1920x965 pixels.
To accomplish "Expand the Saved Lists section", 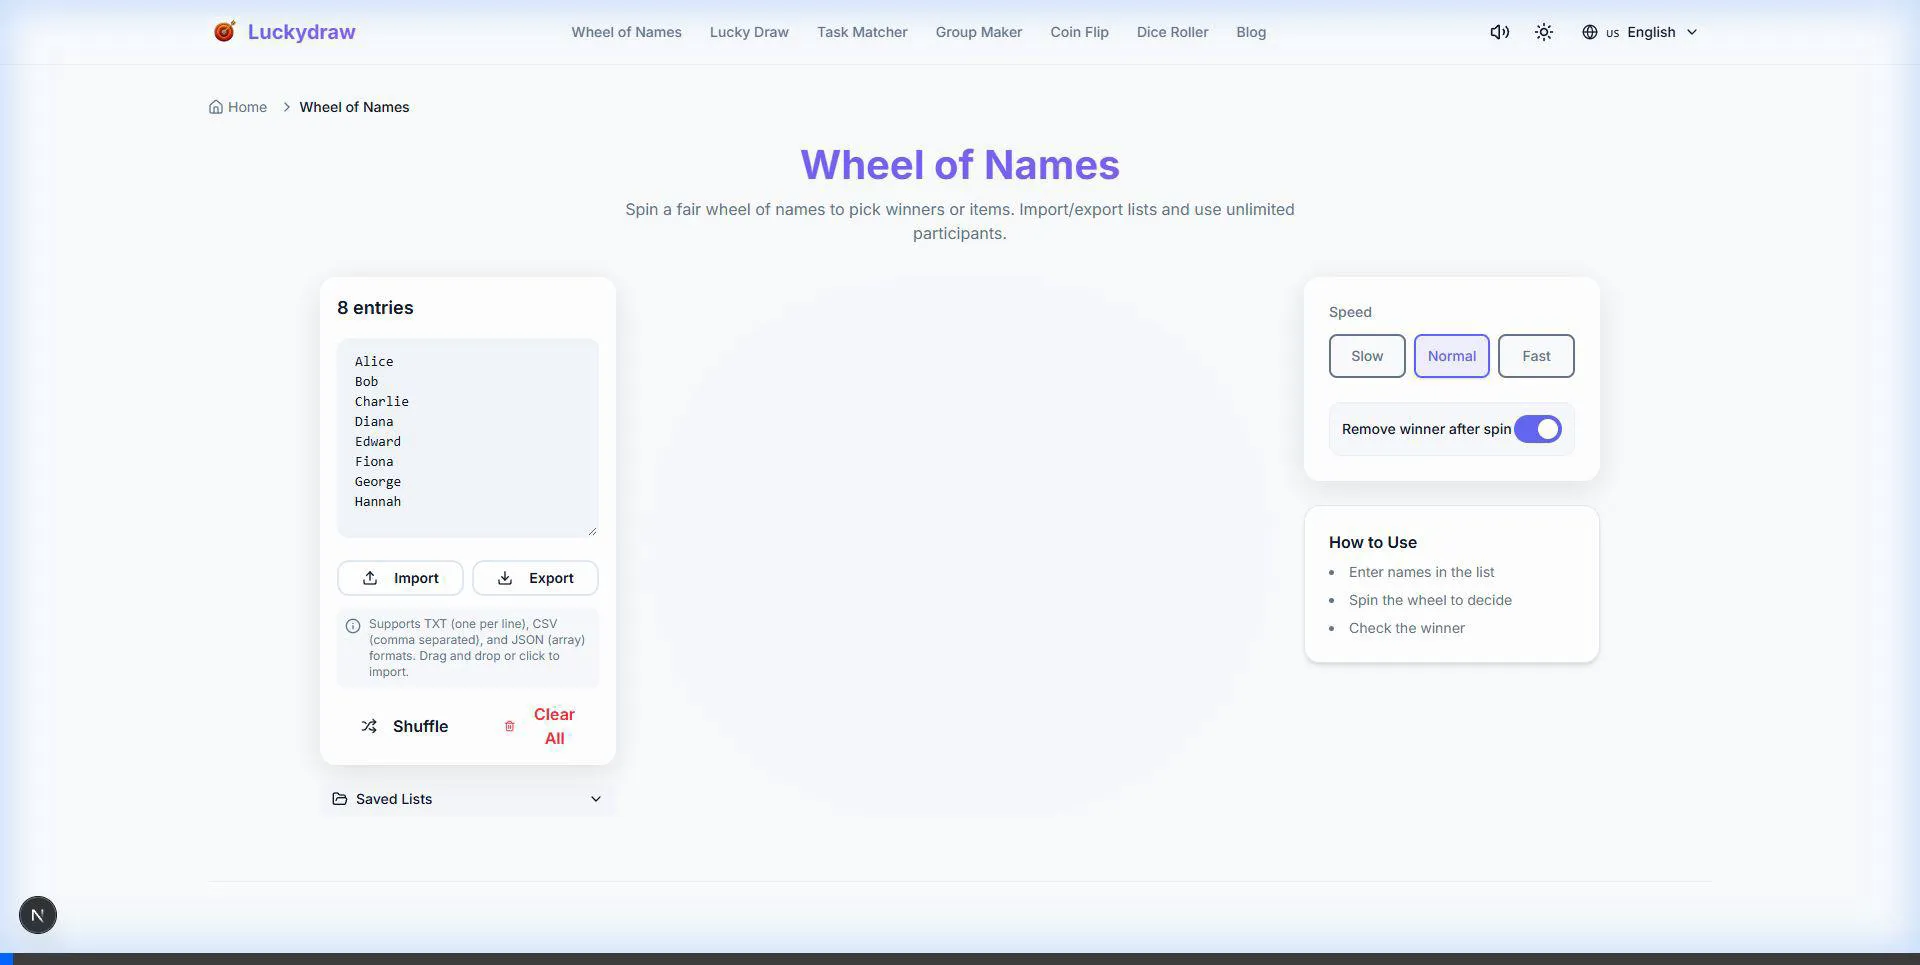I will (x=467, y=799).
